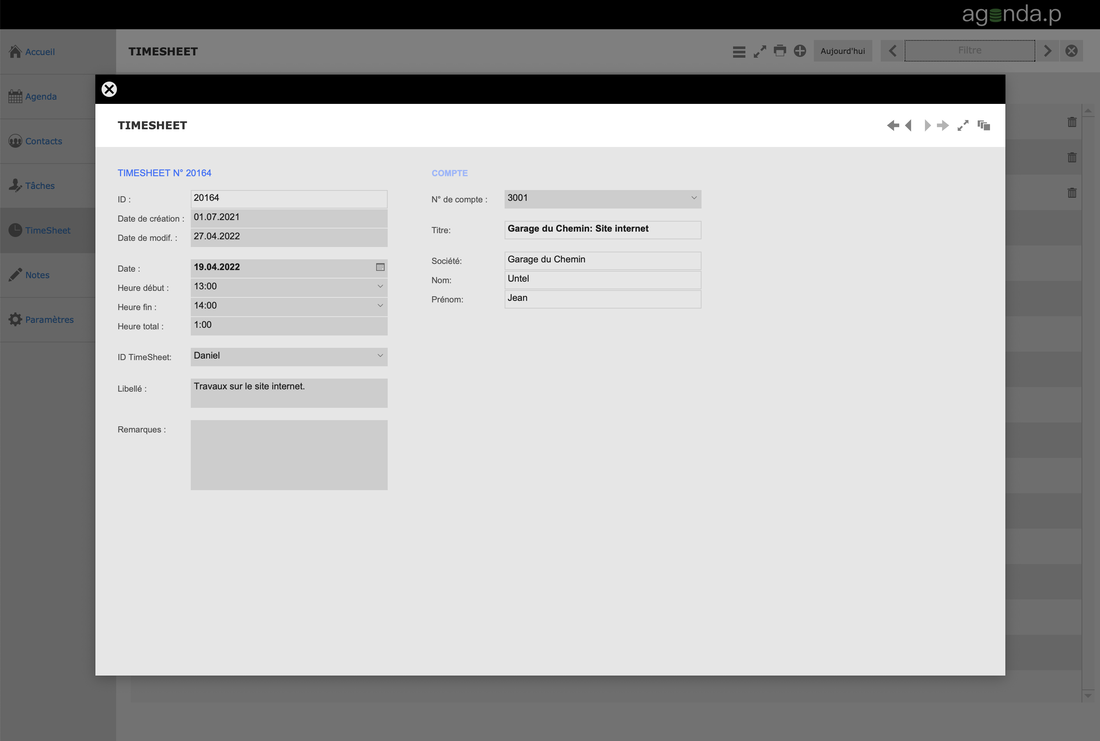Open the list view hamburger icon
Viewport: 1100px width, 741px height.
[x=739, y=51]
